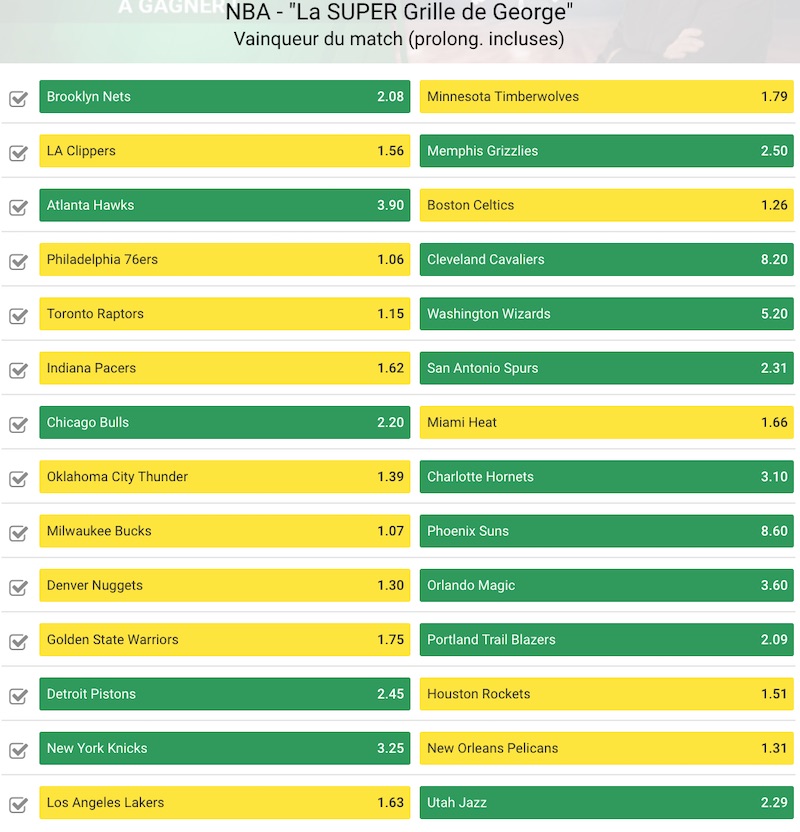The height and width of the screenshot is (832, 800).
Task: Select Oklahoma City Thunder at 1.39
Action: click(224, 477)
